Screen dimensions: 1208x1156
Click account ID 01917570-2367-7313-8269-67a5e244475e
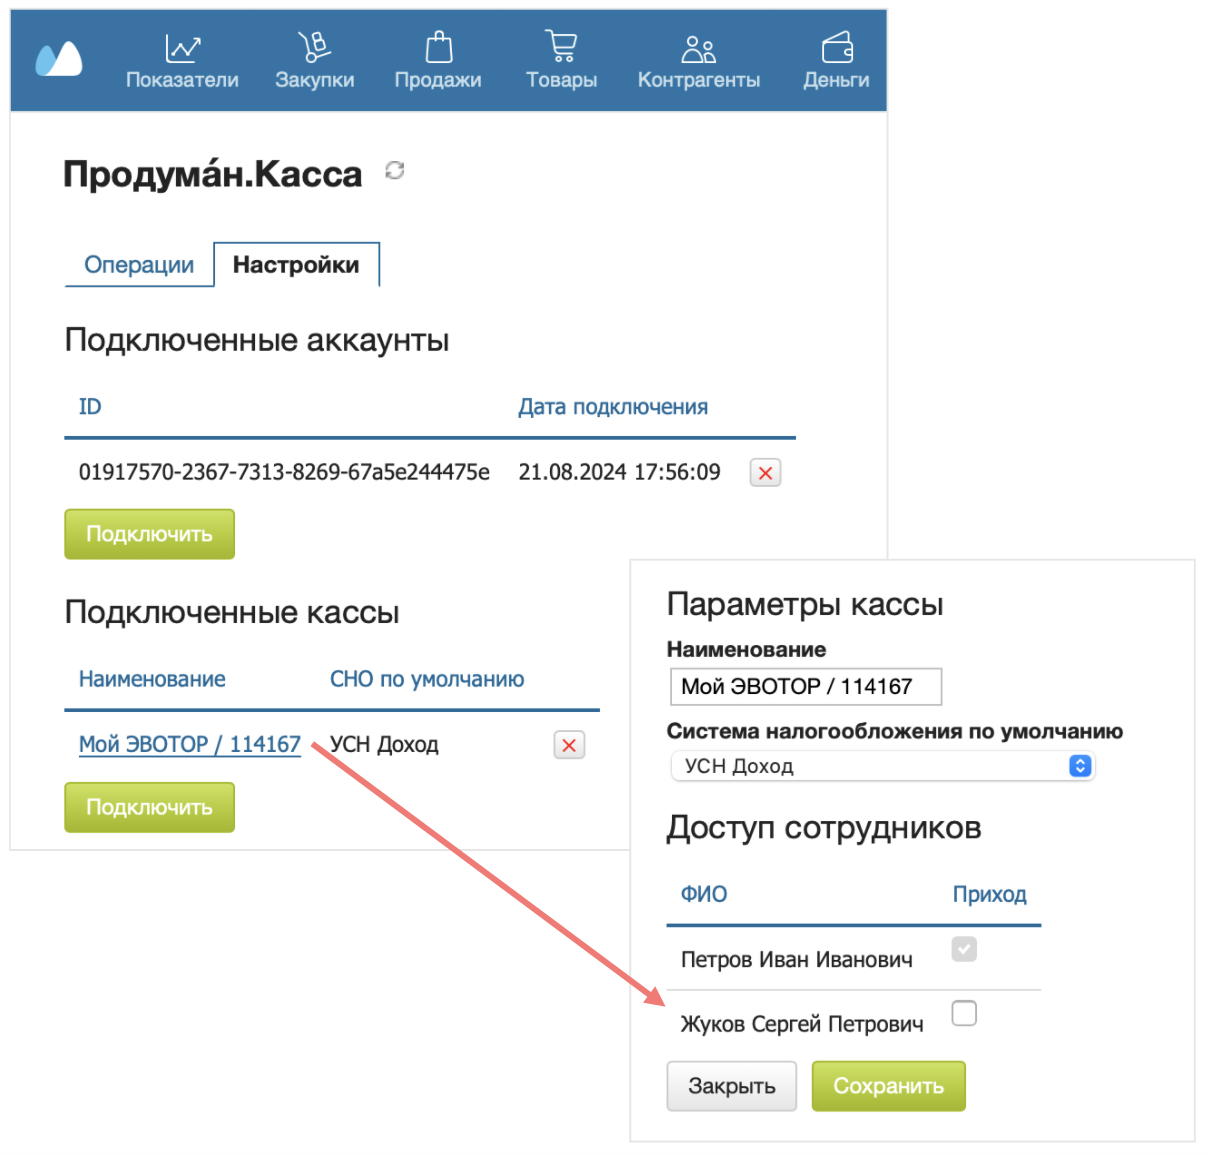pyautogui.click(x=284, y=472)
